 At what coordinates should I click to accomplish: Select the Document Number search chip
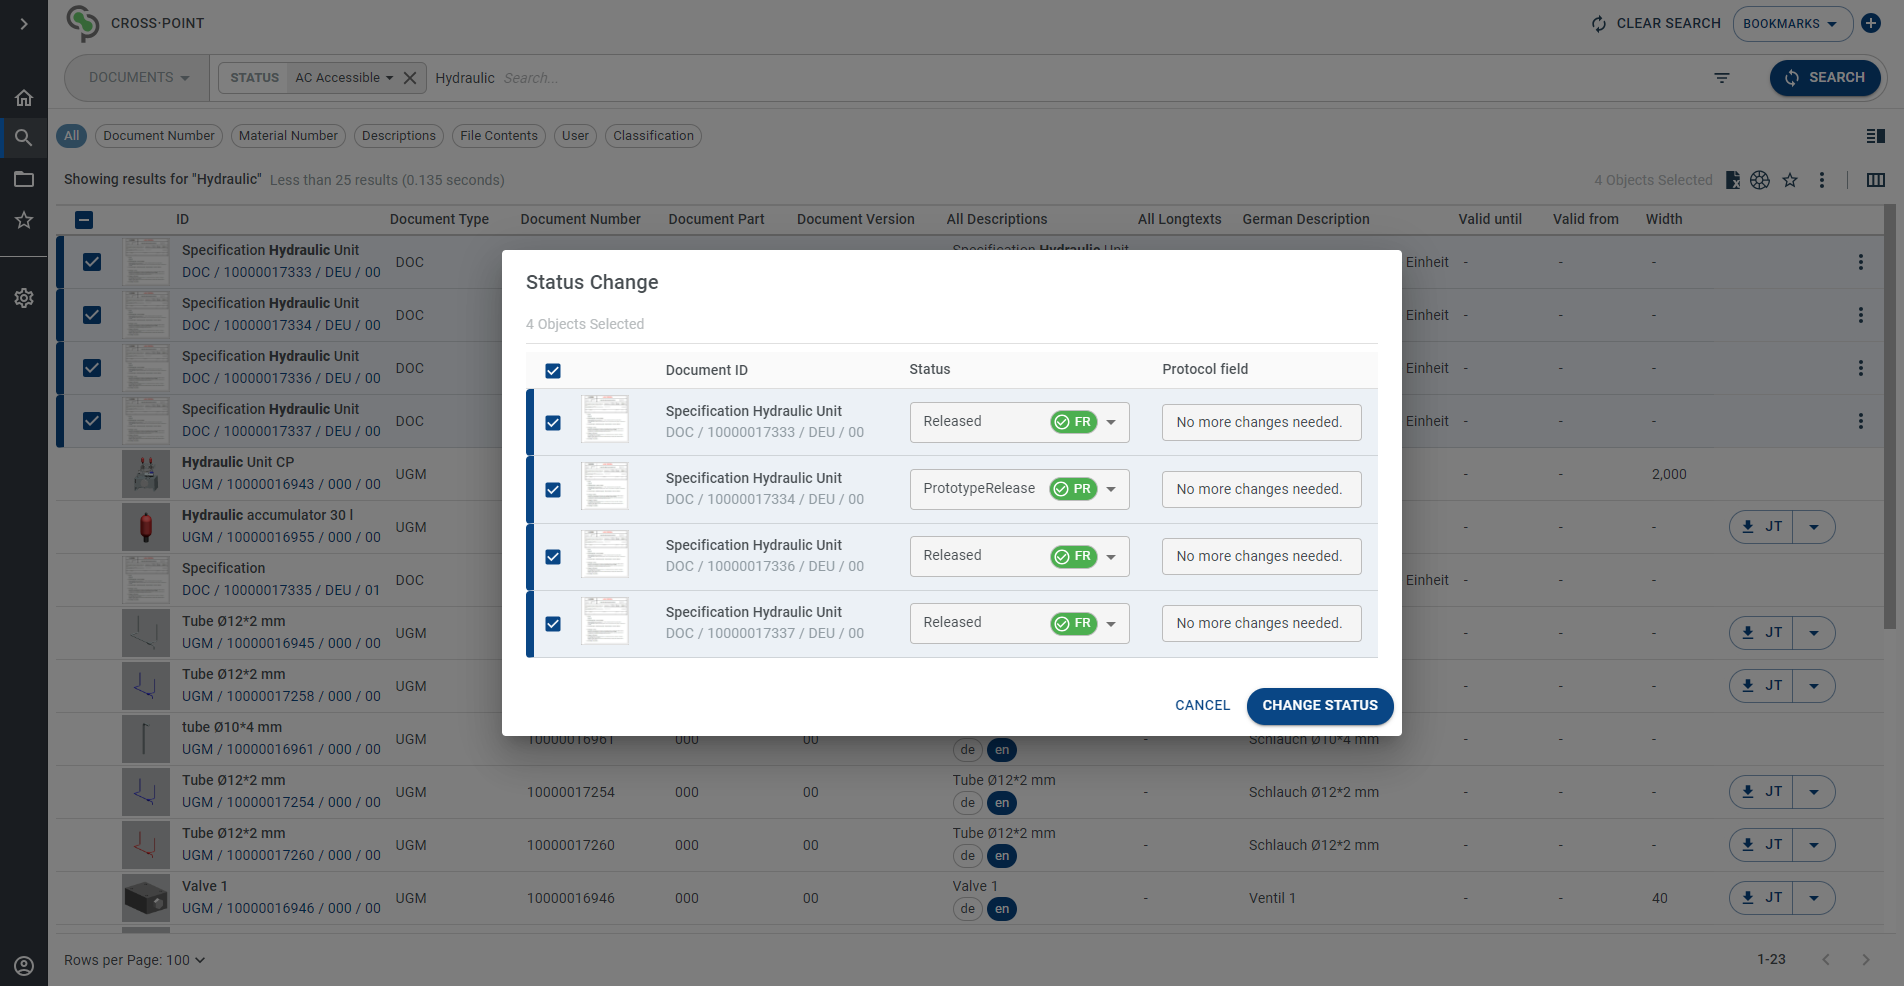point(159,136)
